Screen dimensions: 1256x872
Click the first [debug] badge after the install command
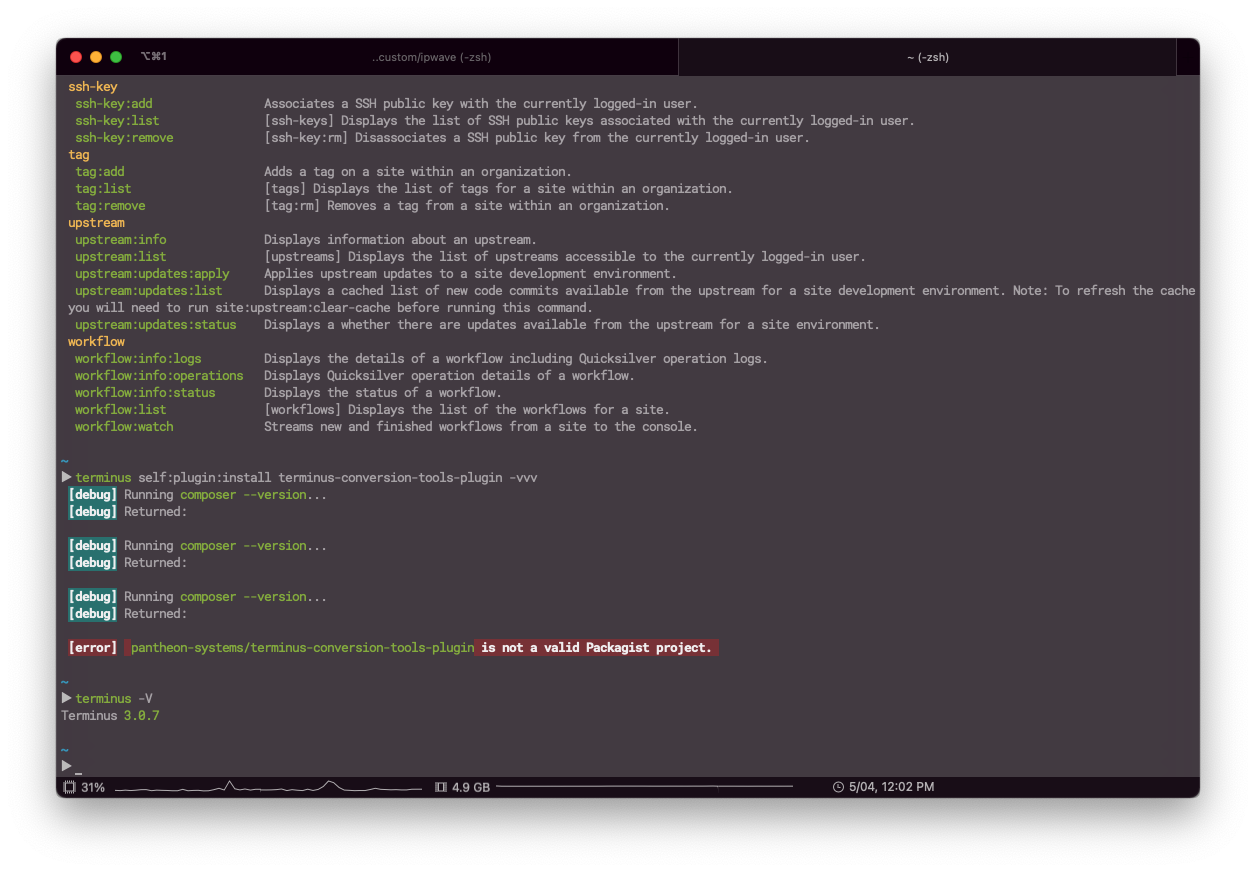click(x=93, y=495)
